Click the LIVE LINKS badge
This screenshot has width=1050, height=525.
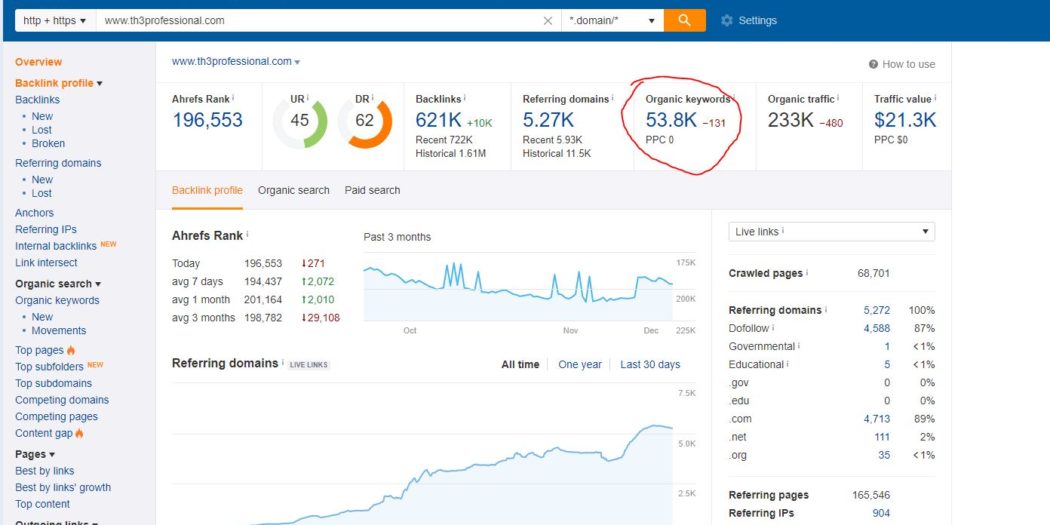pos(309,366)
